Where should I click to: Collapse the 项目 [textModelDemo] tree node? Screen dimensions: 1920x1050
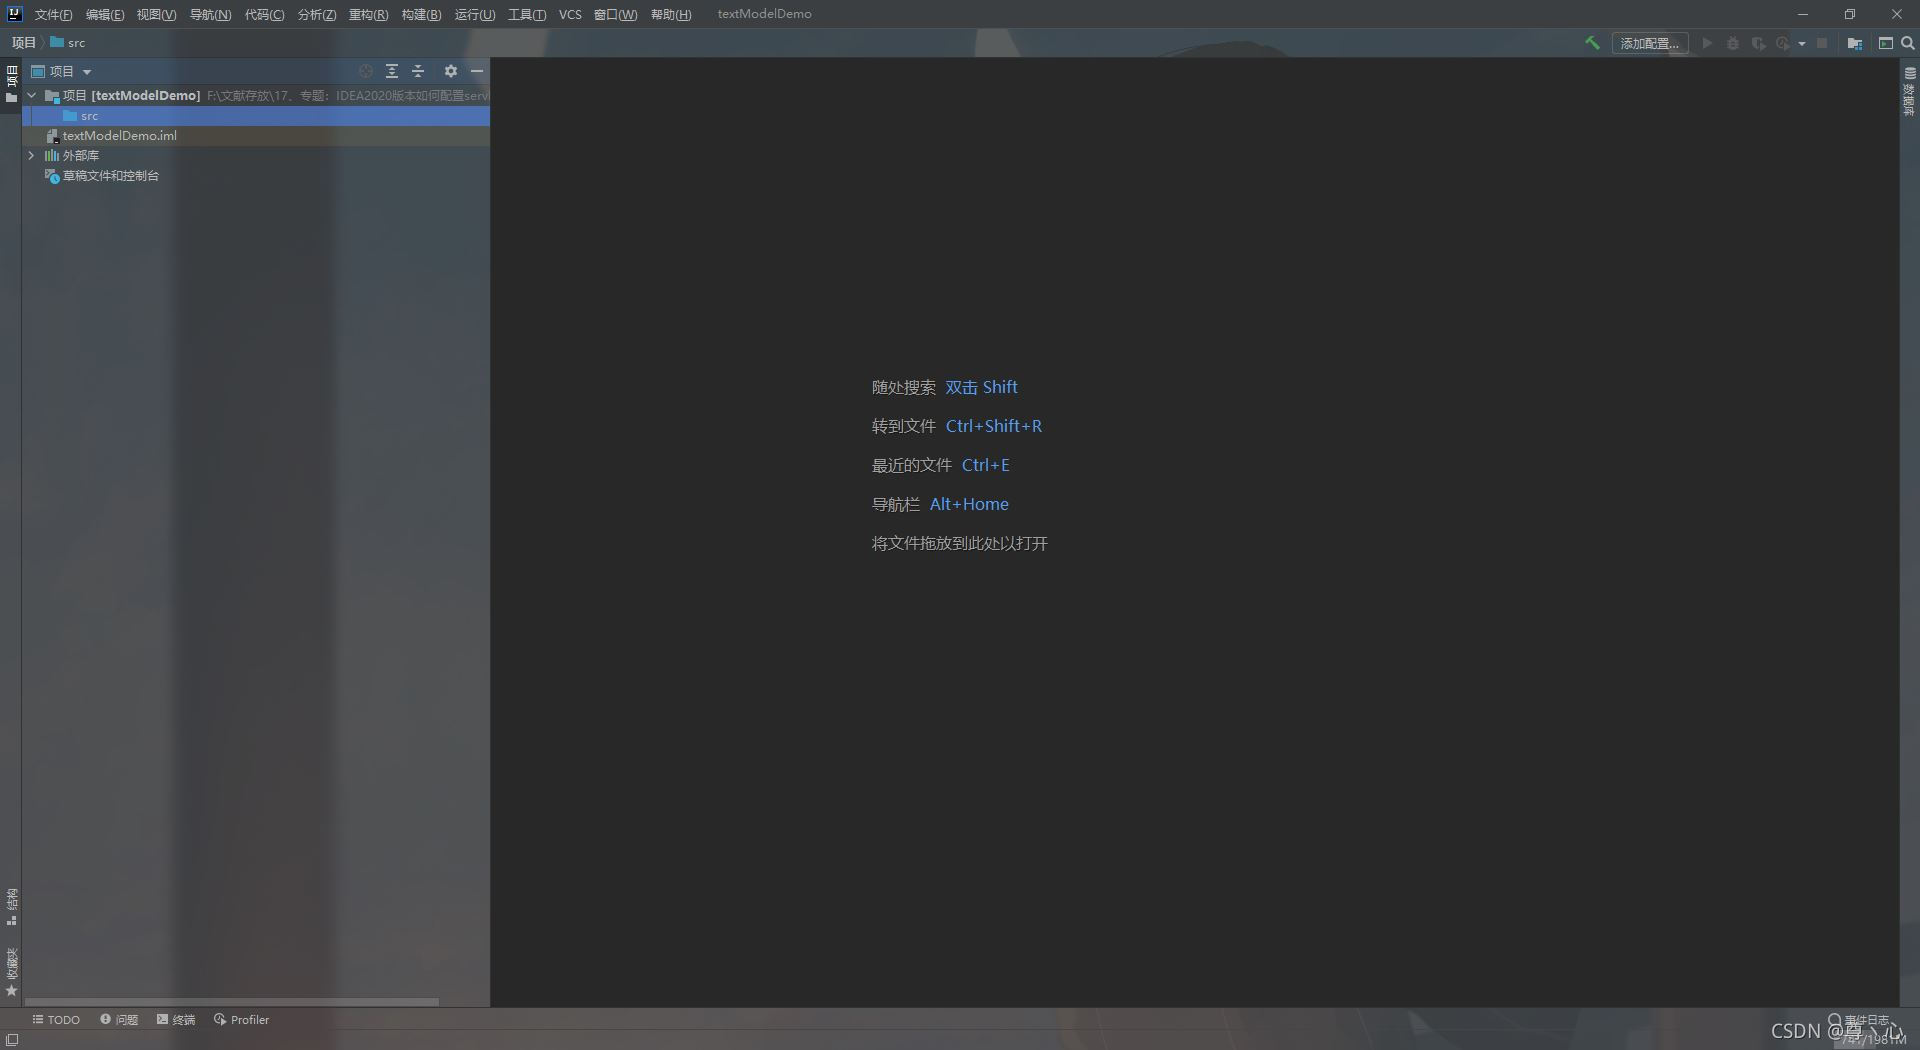32,95
